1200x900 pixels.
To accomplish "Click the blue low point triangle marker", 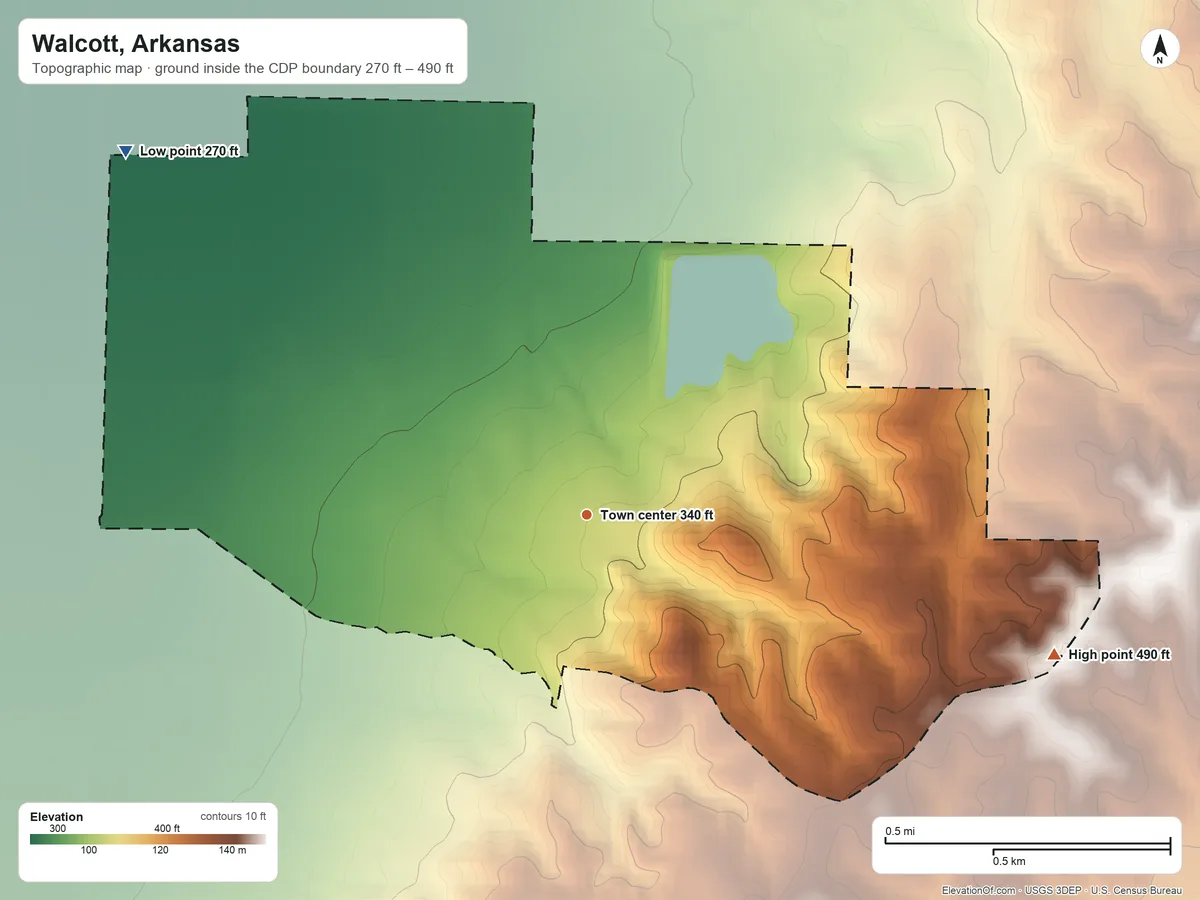I will [125, 152].
